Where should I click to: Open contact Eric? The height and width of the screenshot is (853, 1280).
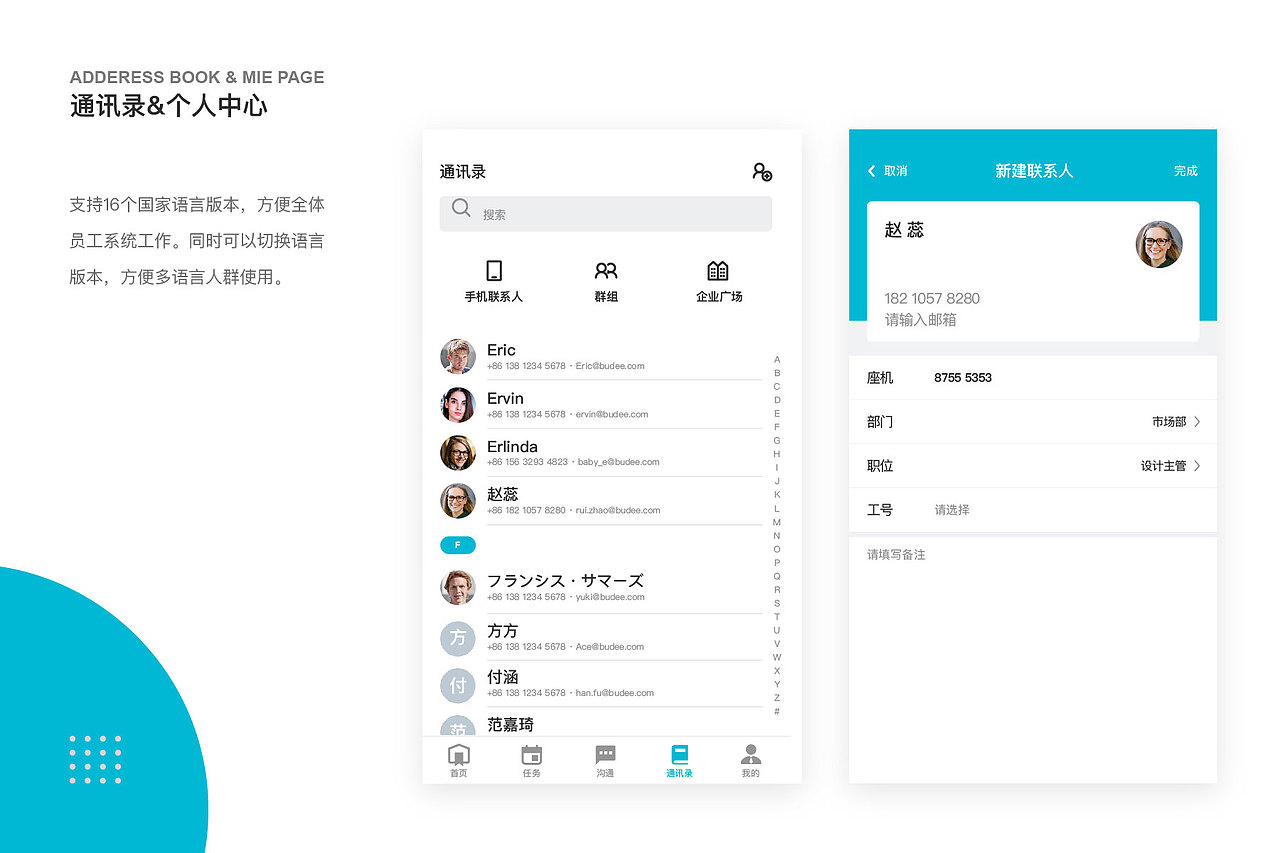click(x=601, y=356)
